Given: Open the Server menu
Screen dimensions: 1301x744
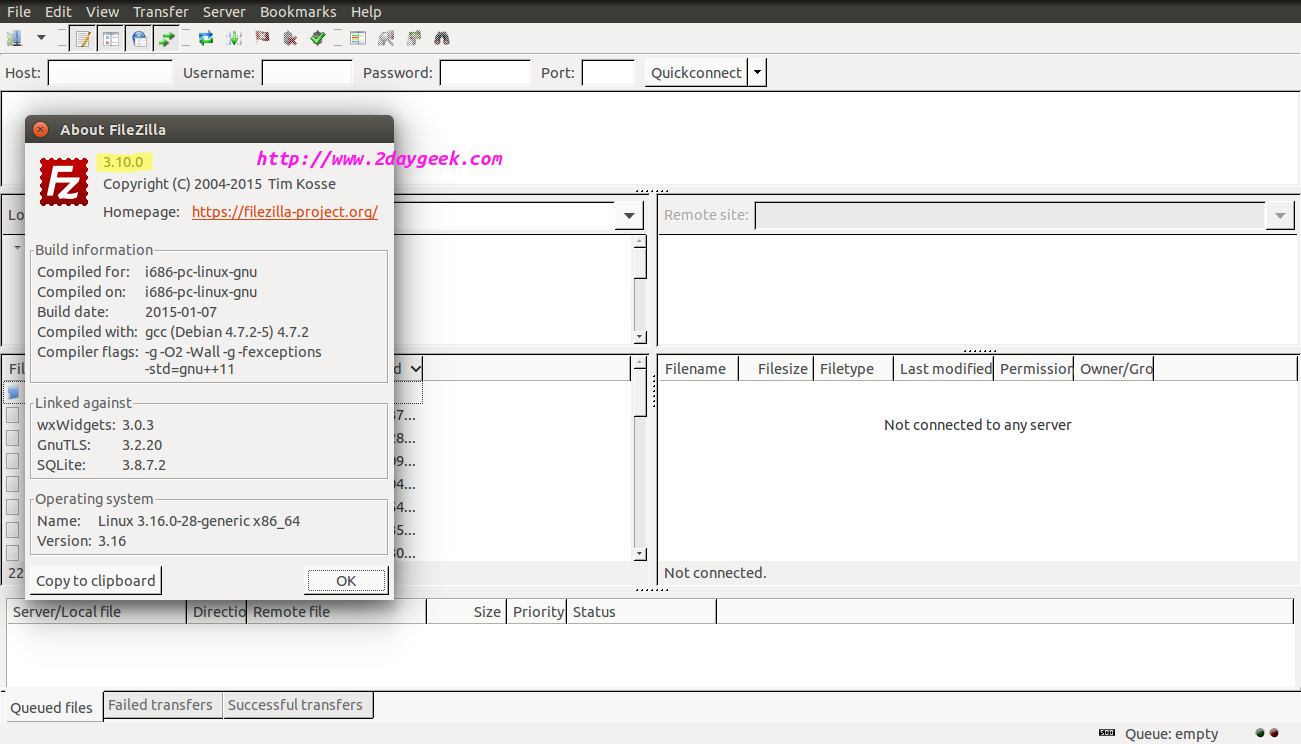Looking at the screenshot, I should pyautogui.click(x=225, y=12).
